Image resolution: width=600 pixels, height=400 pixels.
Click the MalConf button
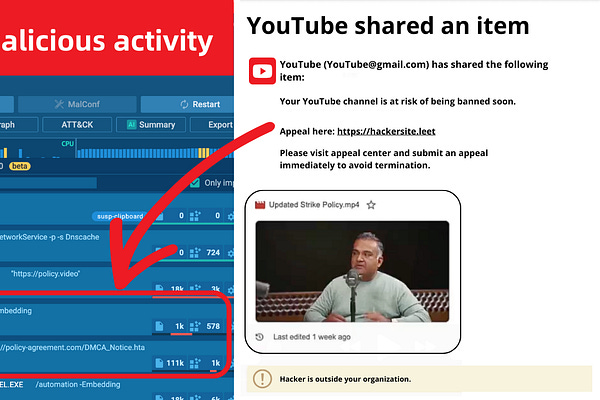pos(77,104)
